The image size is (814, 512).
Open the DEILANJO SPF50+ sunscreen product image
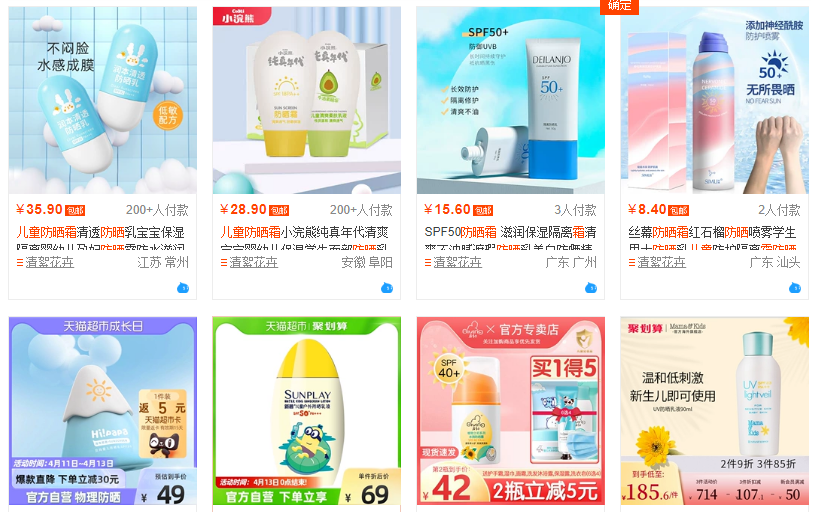(510, 100)
